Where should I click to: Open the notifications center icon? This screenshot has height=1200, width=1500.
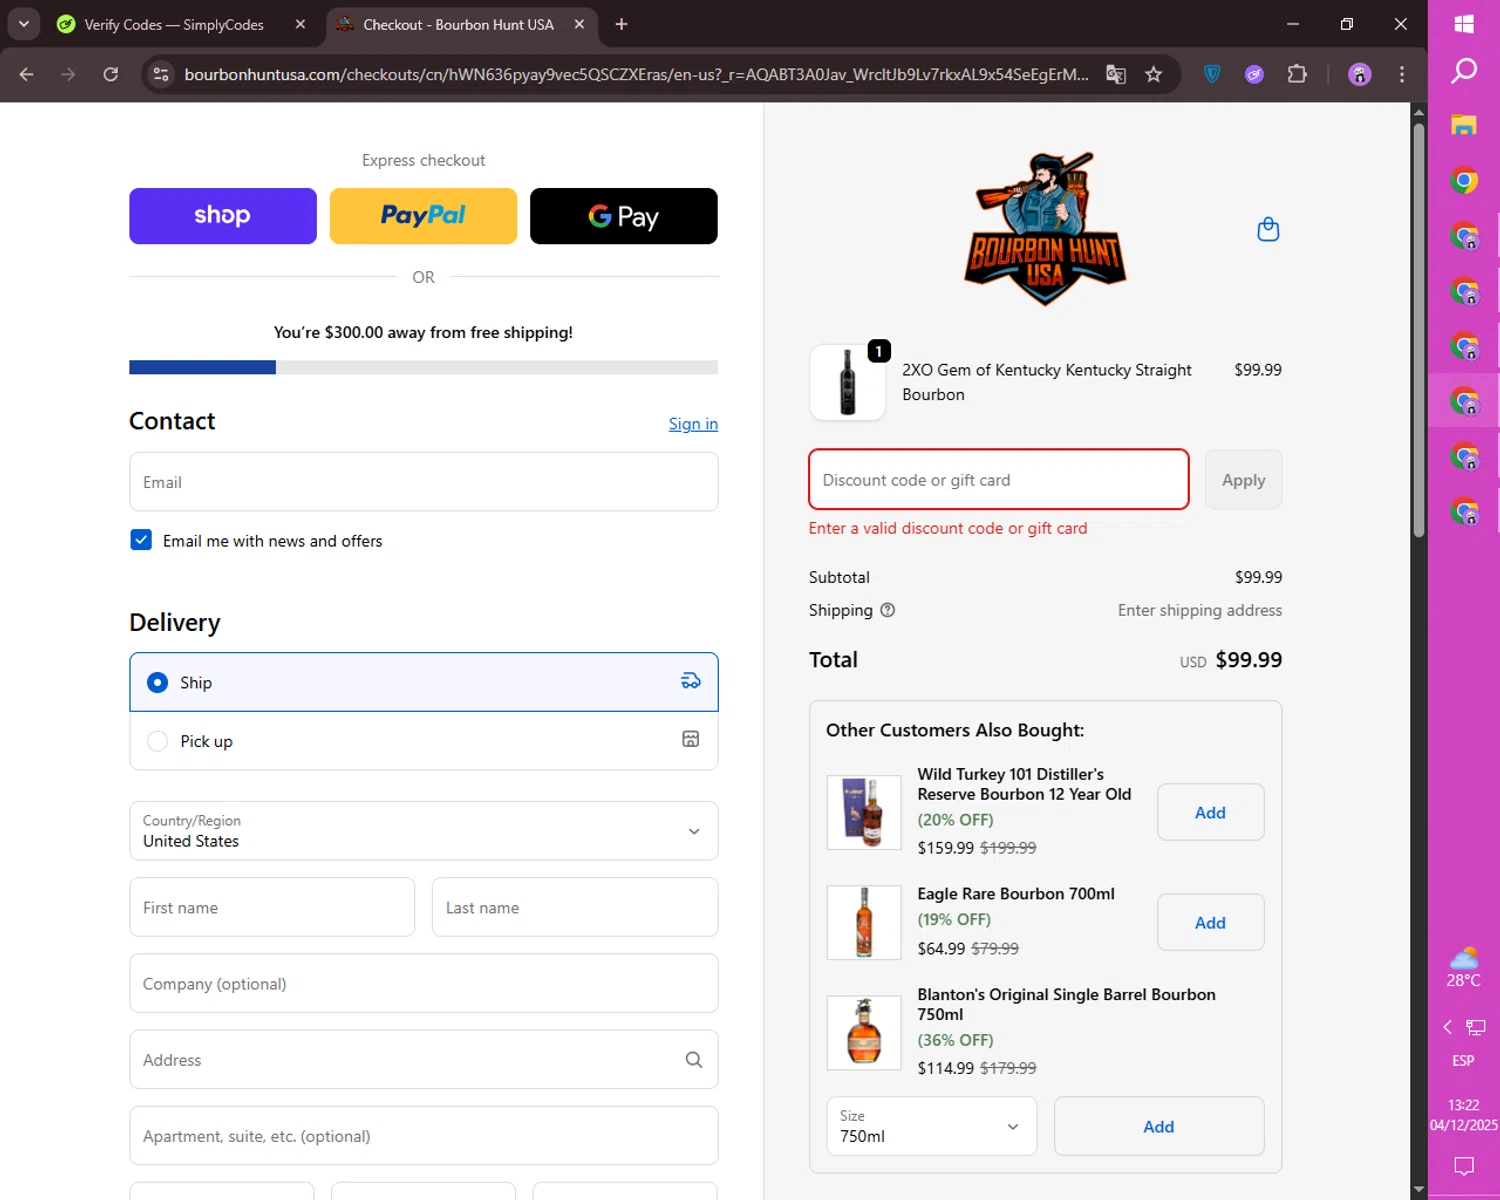1464,1165
